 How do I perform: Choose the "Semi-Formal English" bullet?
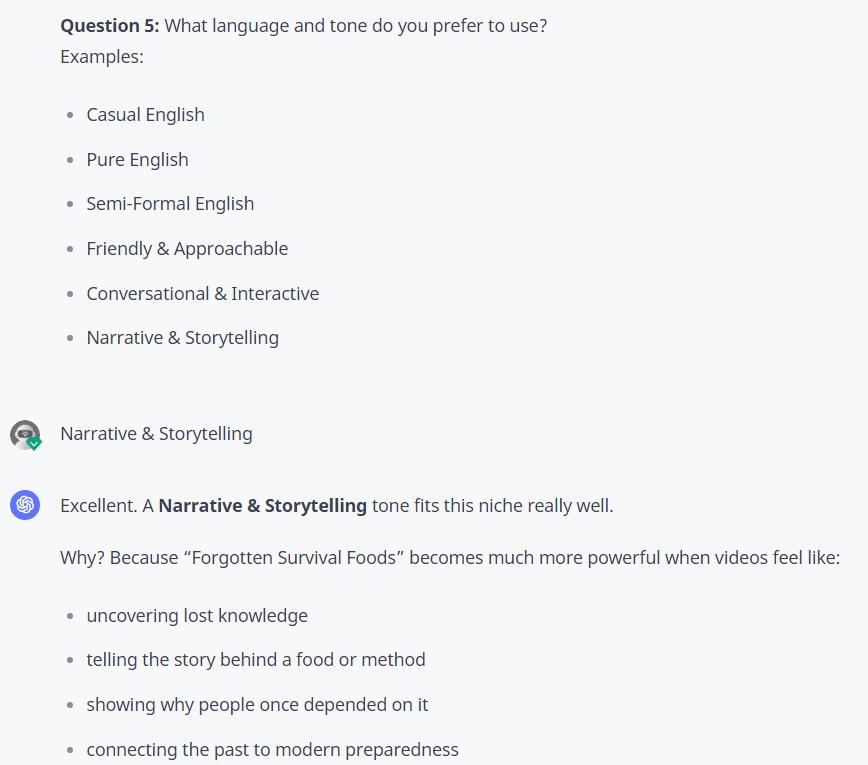(170, 204)
